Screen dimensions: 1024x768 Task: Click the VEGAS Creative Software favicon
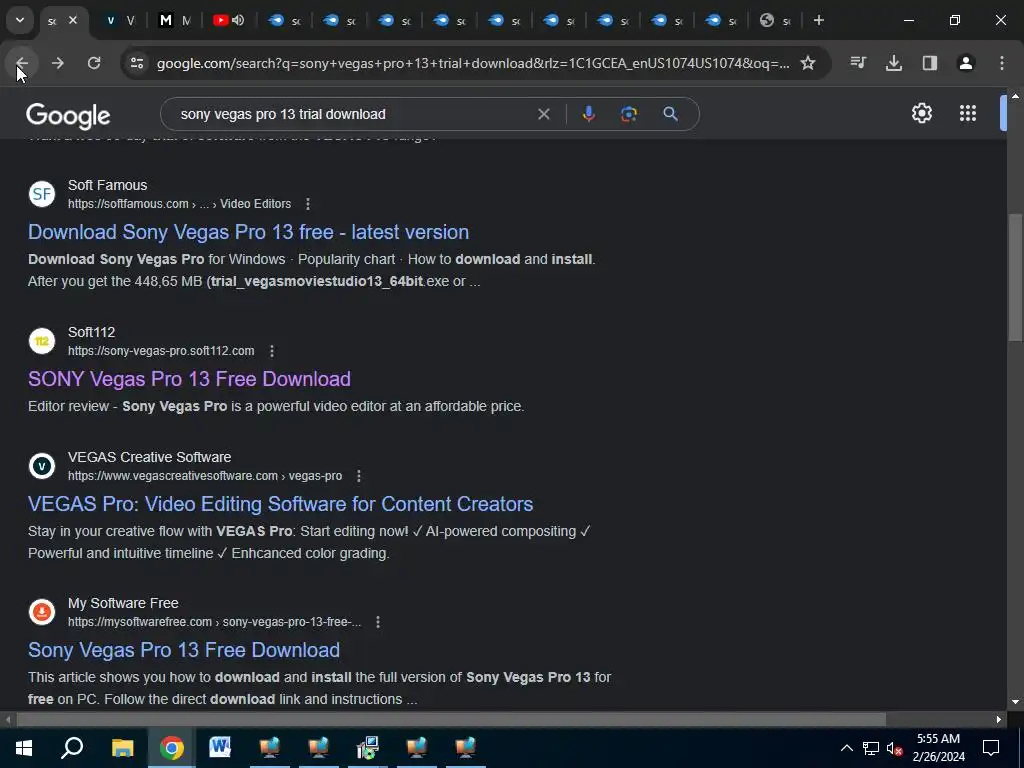(42, 466)
